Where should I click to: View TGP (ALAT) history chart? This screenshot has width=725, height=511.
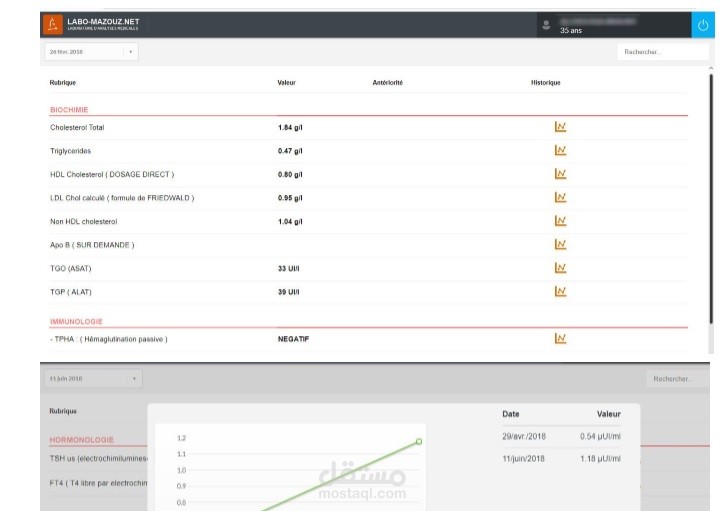tap(560, 291)
